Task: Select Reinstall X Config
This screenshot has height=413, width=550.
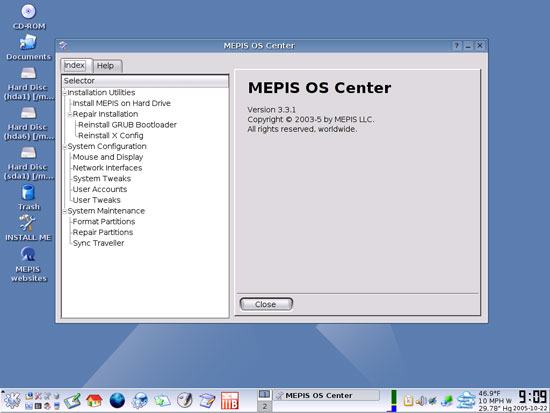Action: [x=110, y=136]
